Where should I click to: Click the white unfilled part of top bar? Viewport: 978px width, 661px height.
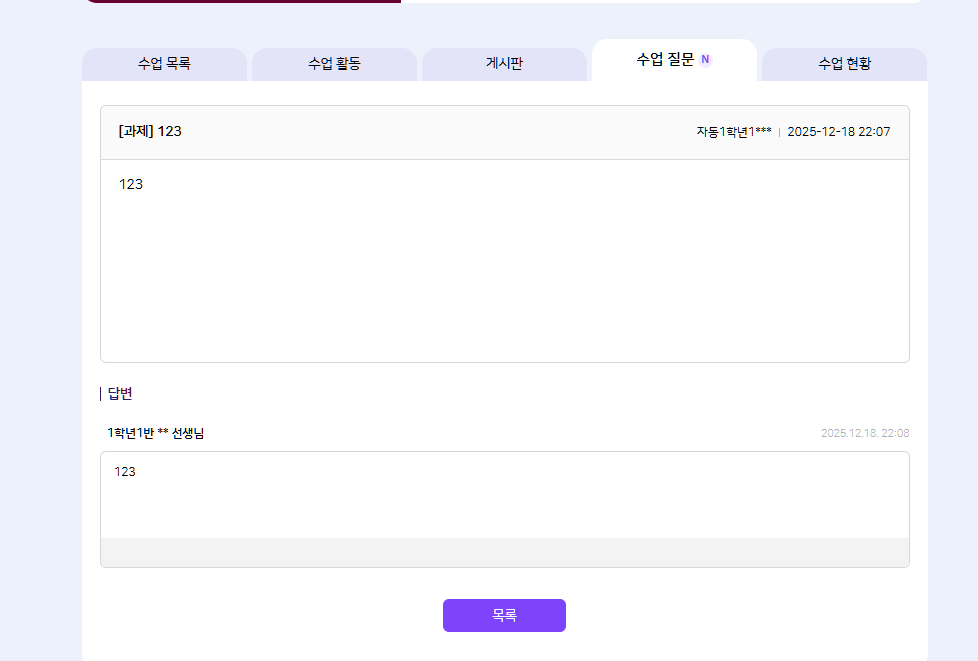[660, 1]
